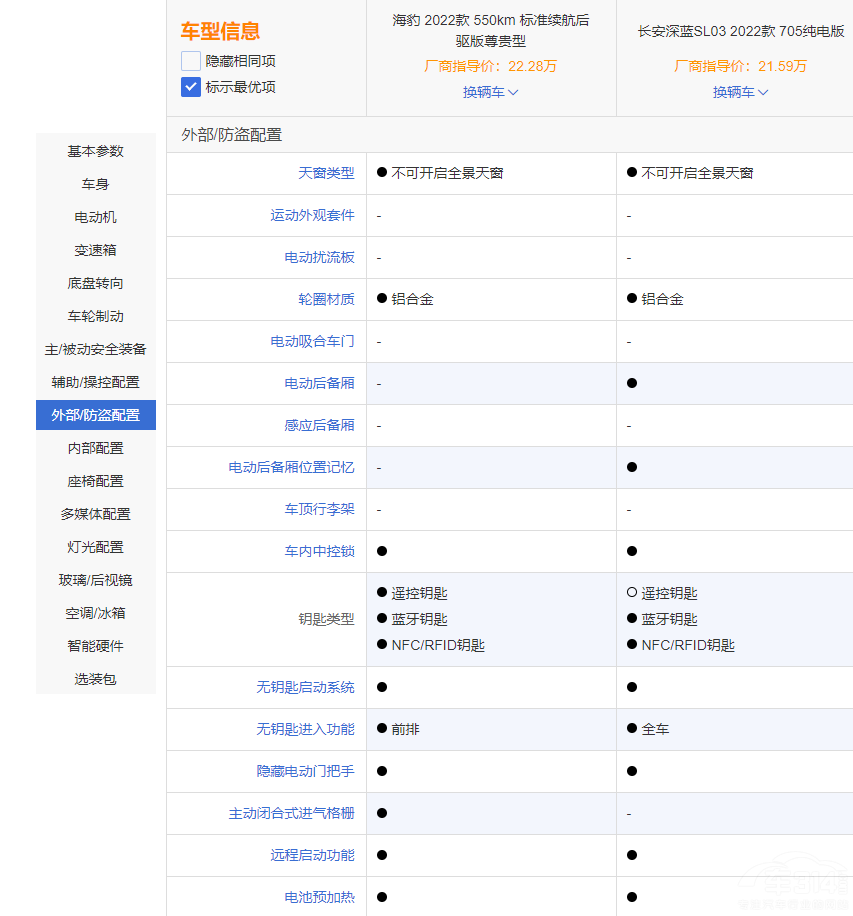Select 车身 in the left navigation

(x=96, y=184)
